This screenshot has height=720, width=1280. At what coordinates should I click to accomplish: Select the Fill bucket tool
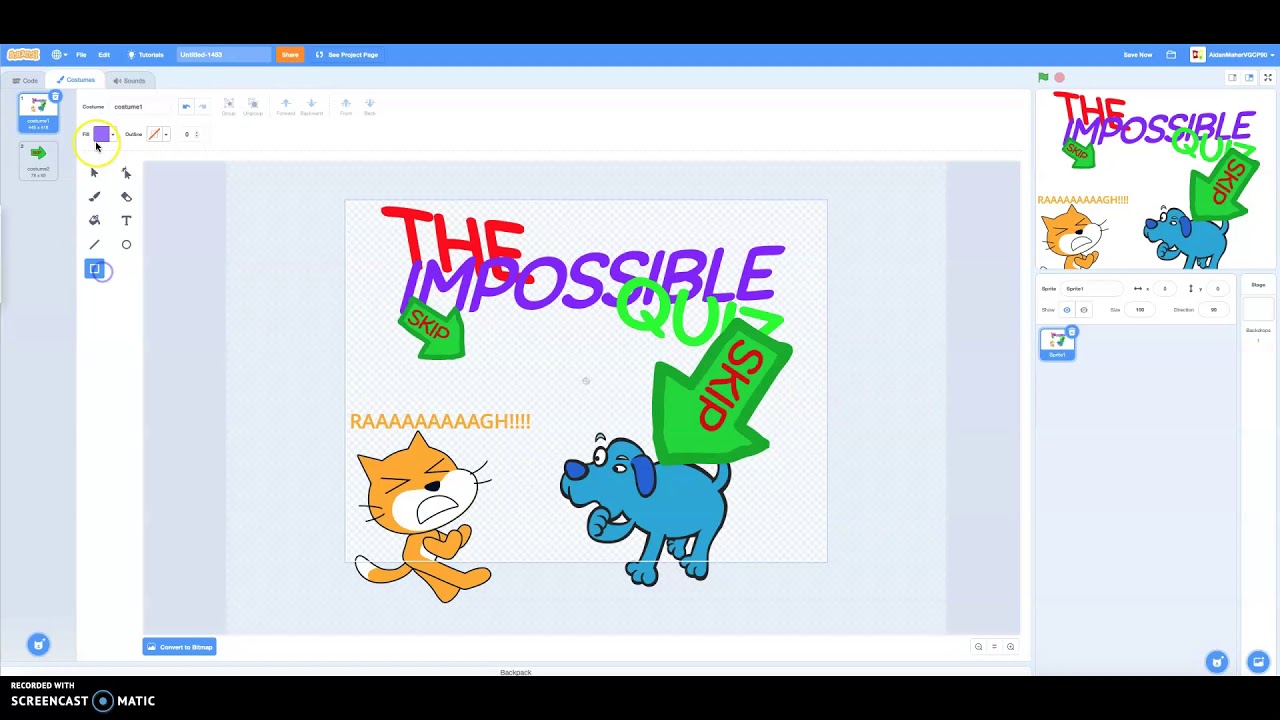pos(95,221)
